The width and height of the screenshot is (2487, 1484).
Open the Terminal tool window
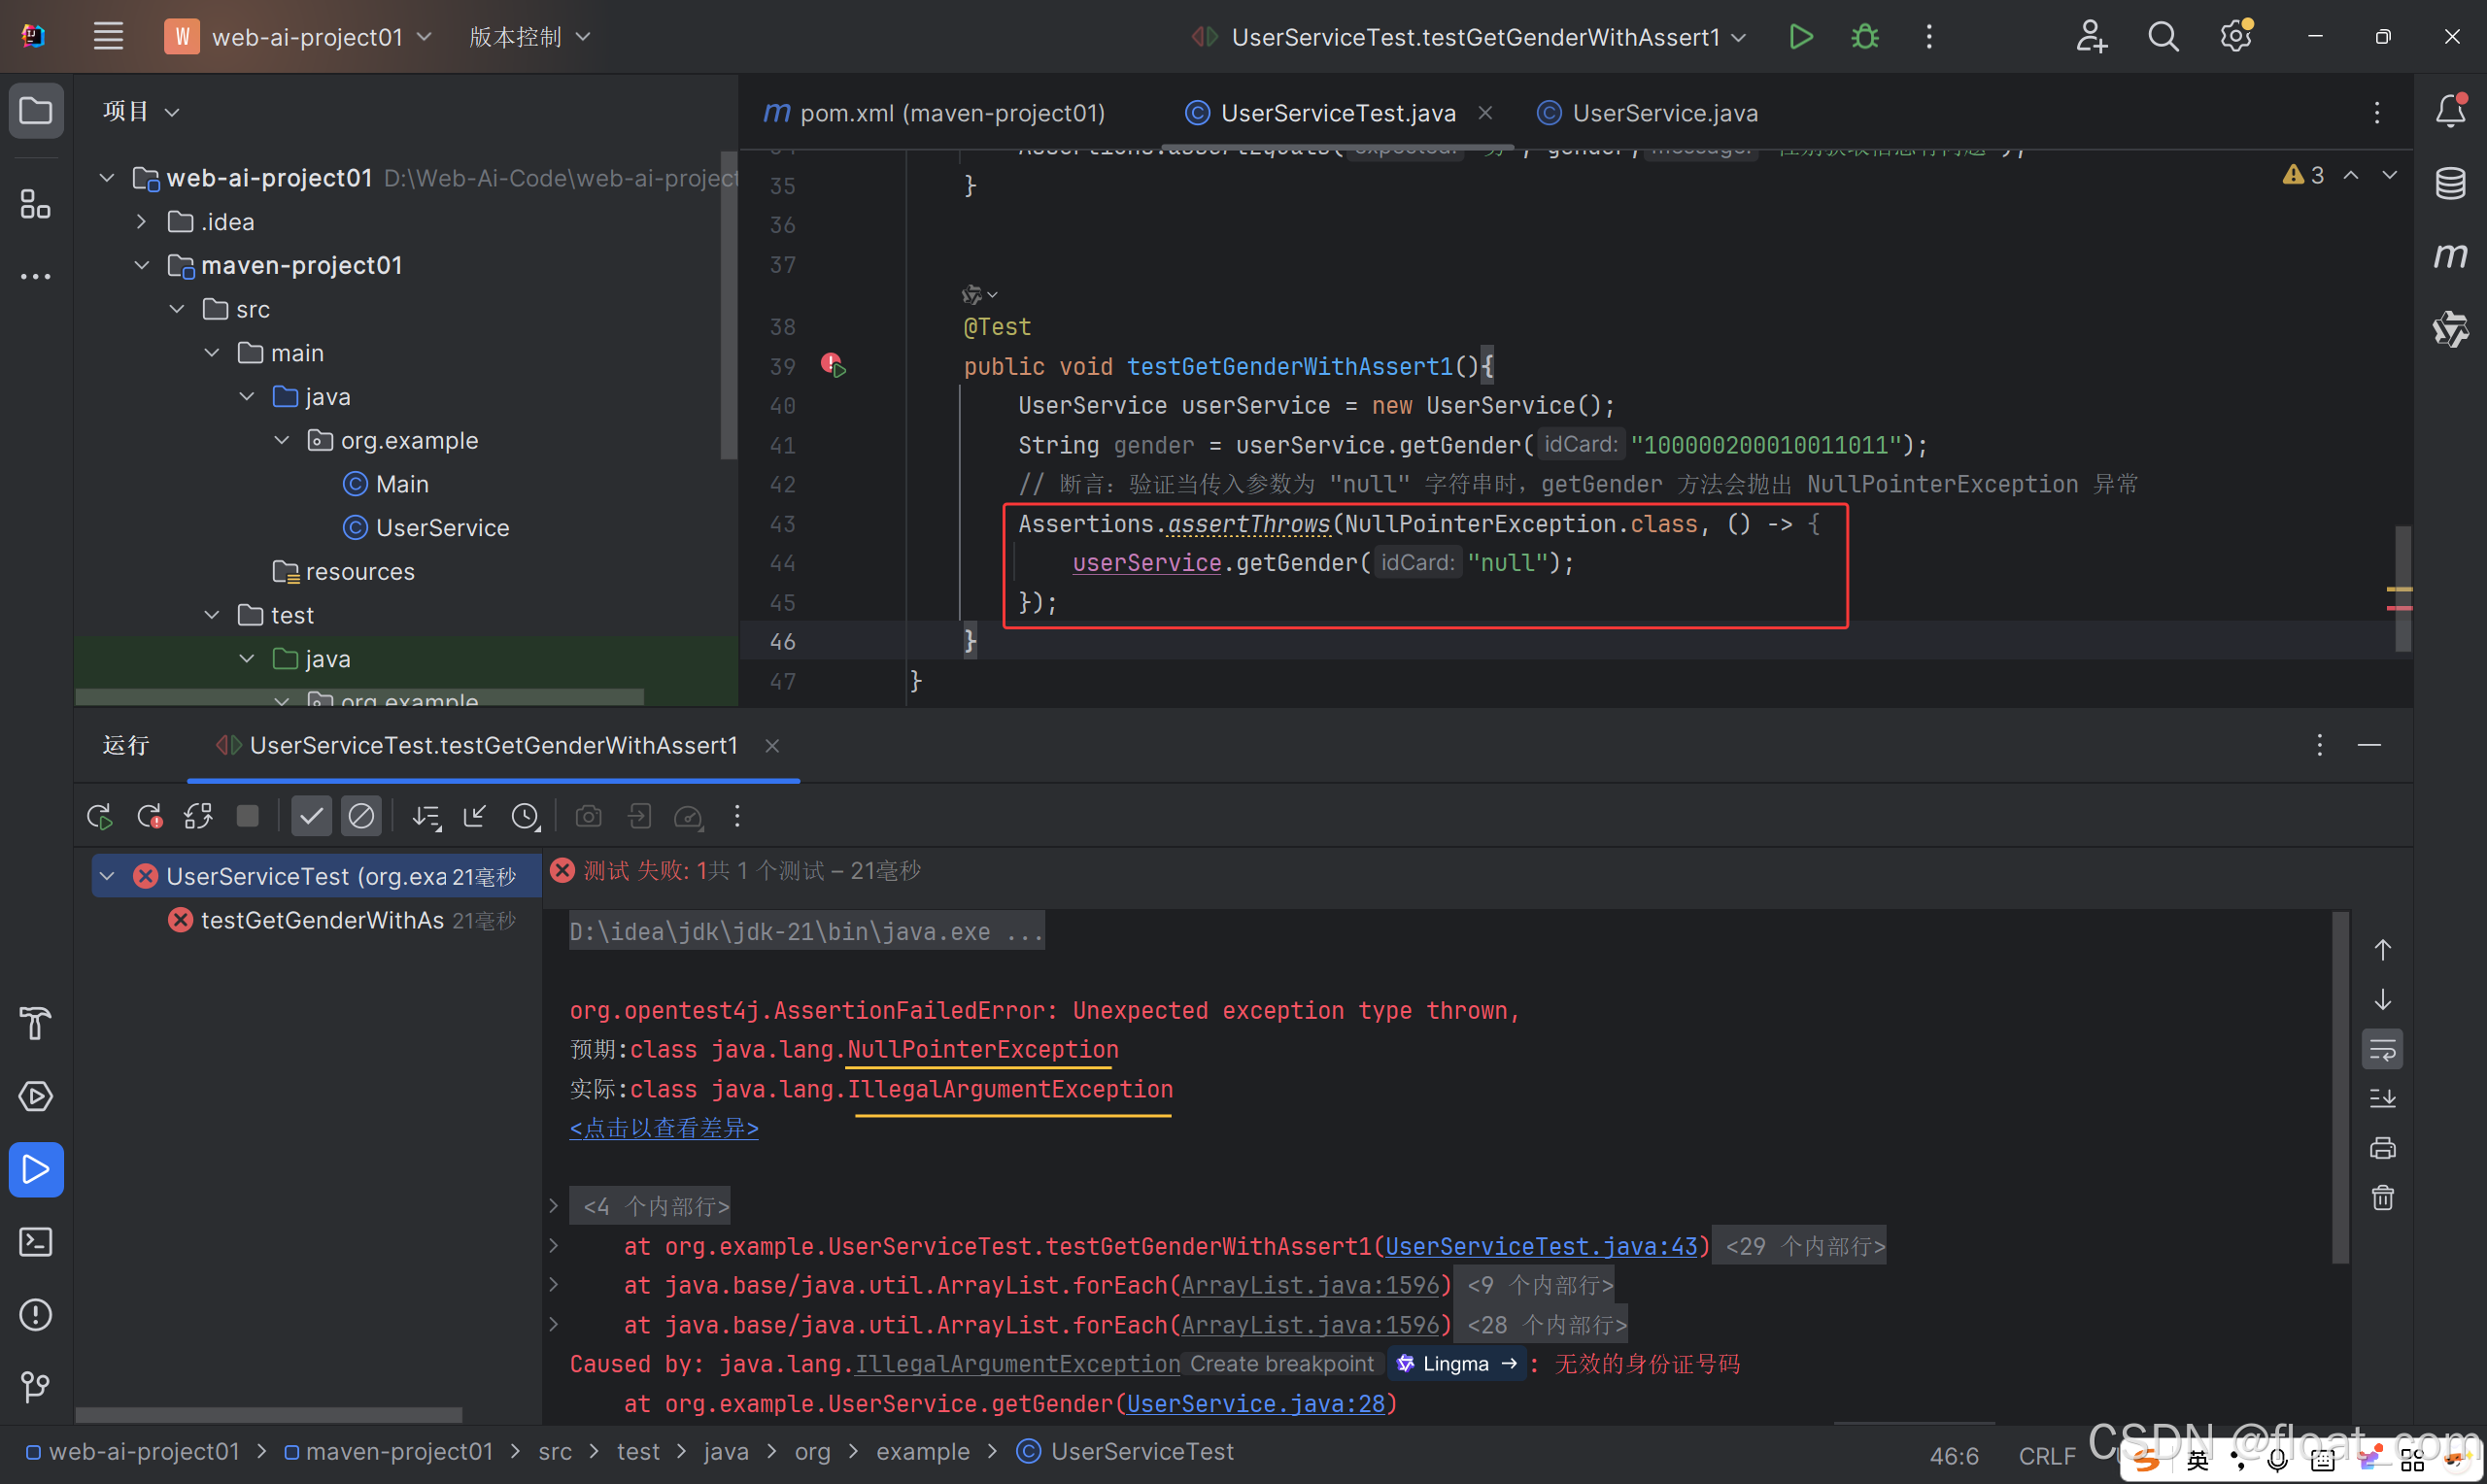pos(36,1242)
